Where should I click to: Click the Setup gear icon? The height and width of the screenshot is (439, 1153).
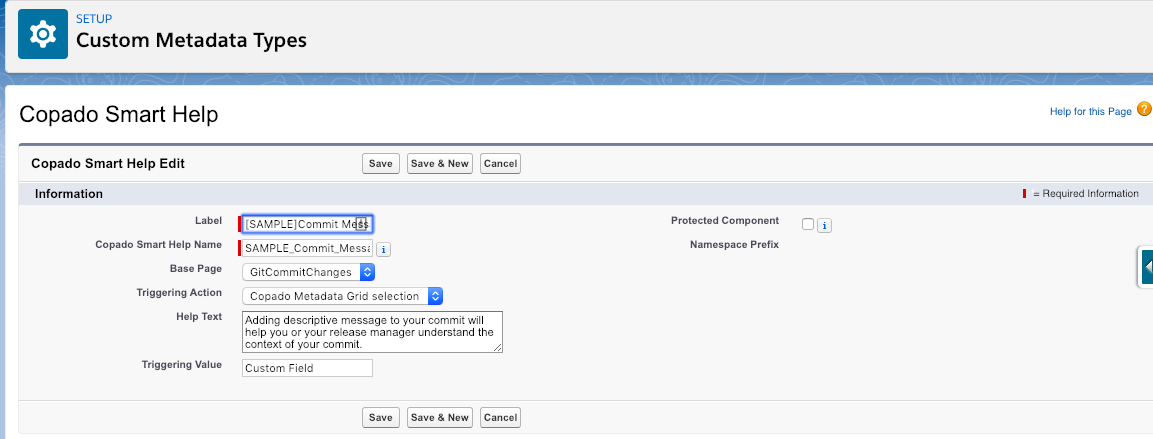point(43,34)
